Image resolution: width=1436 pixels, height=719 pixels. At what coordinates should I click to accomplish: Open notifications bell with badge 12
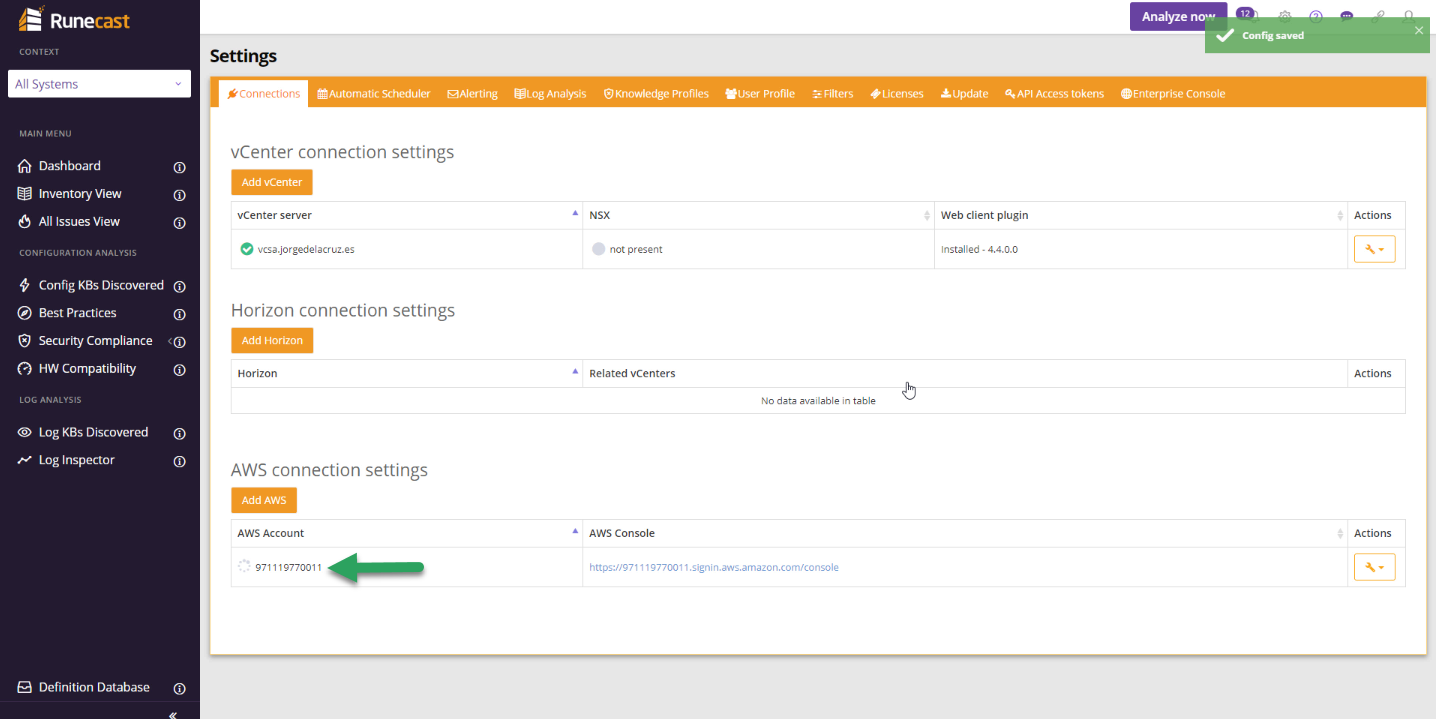point(1246,14)
